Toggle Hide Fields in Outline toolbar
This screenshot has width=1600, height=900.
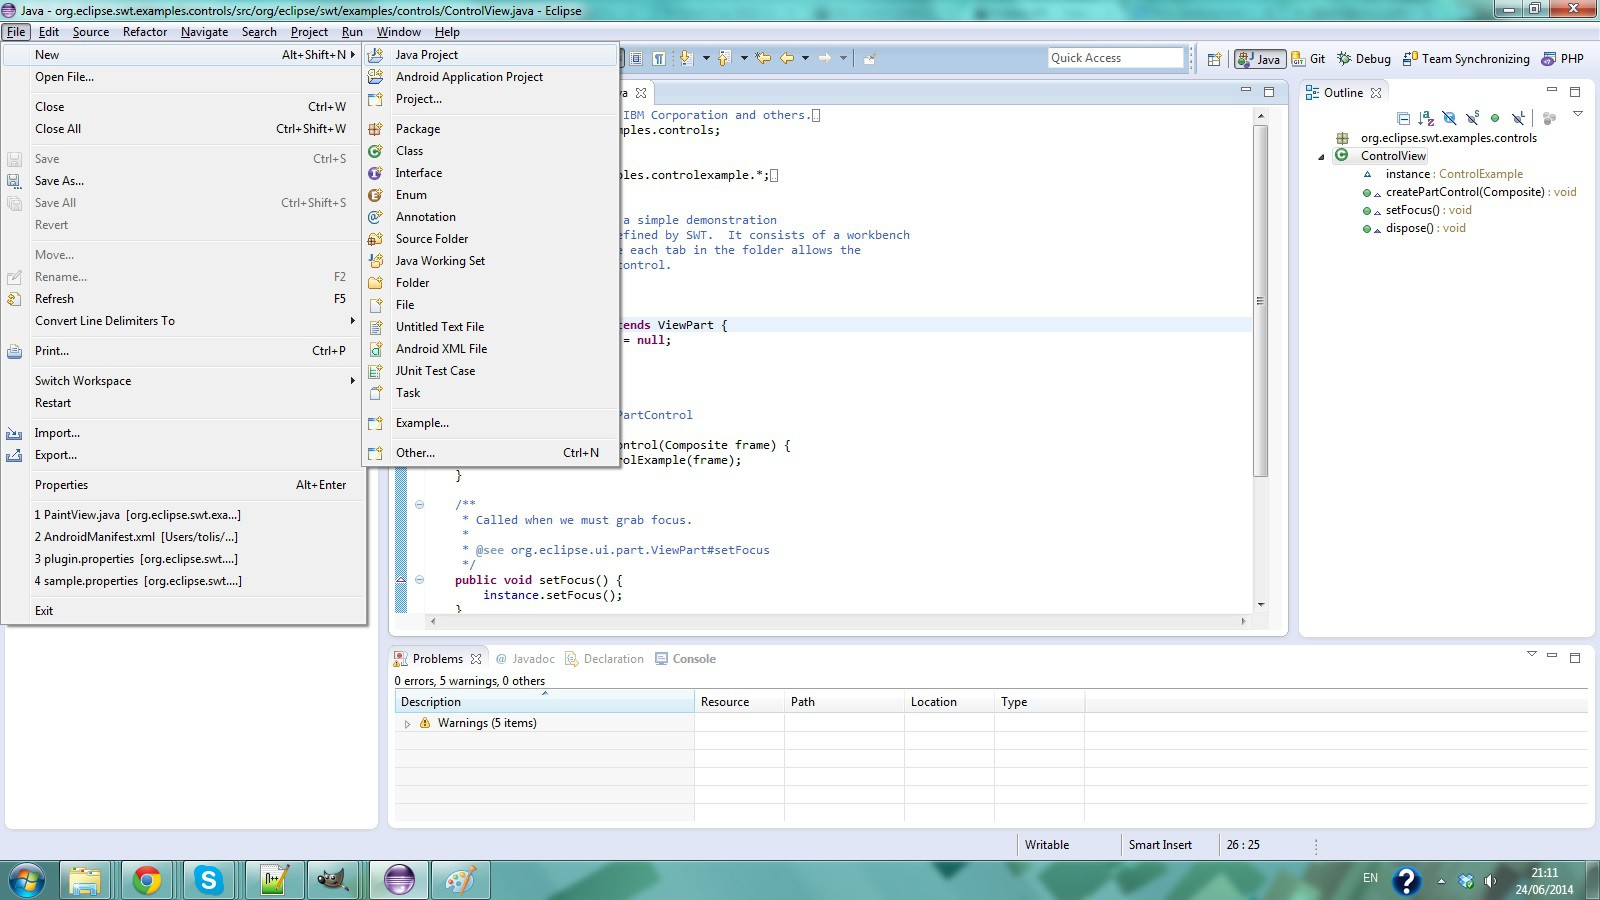tap(1449, 118)
